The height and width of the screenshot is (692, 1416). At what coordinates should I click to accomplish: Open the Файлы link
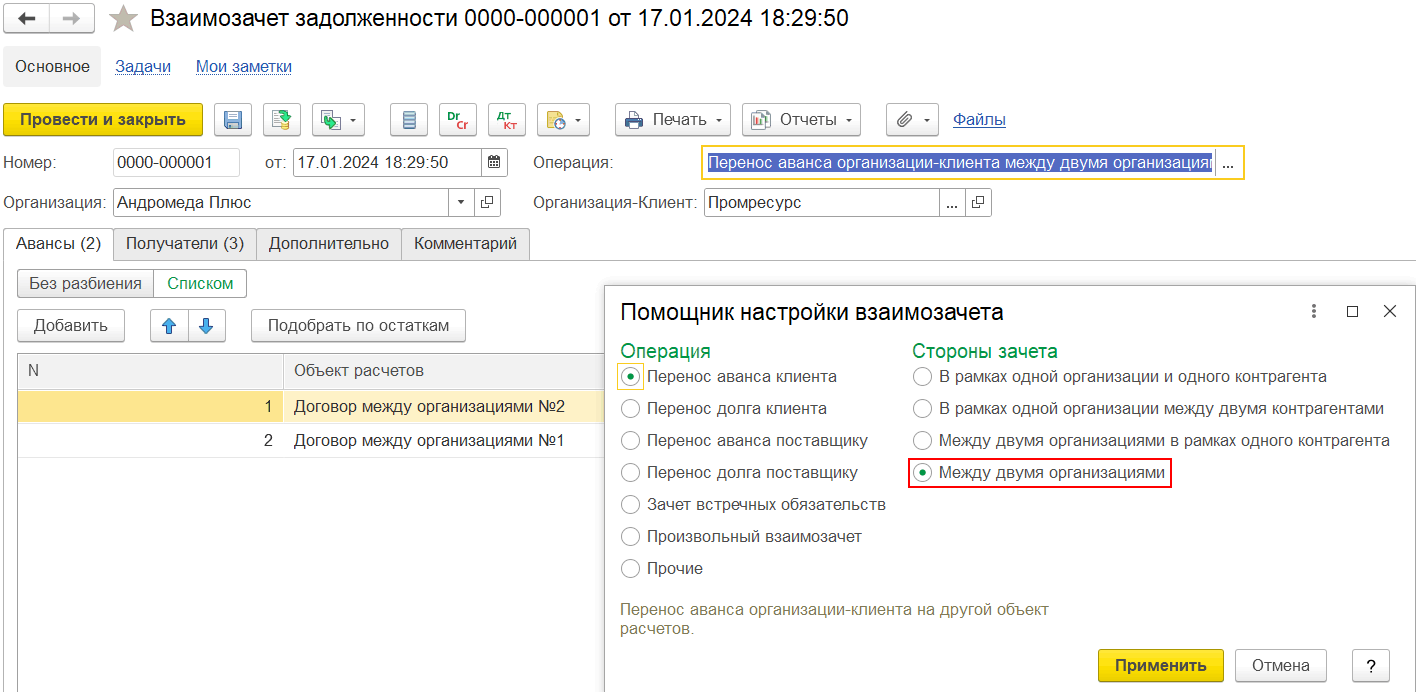[979, 120]
